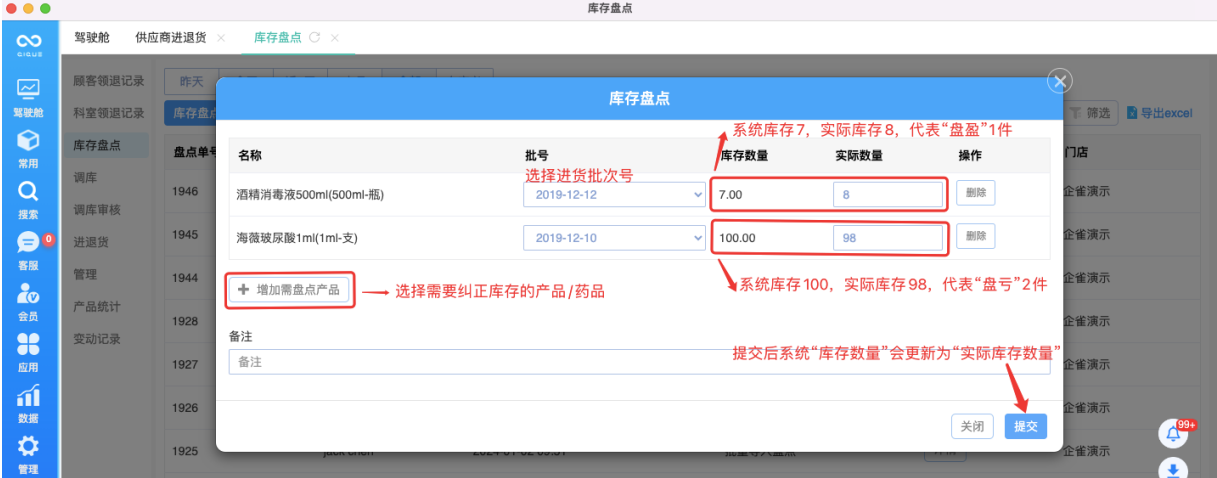Click 增加需盘点产品 button

coord(290,290)
